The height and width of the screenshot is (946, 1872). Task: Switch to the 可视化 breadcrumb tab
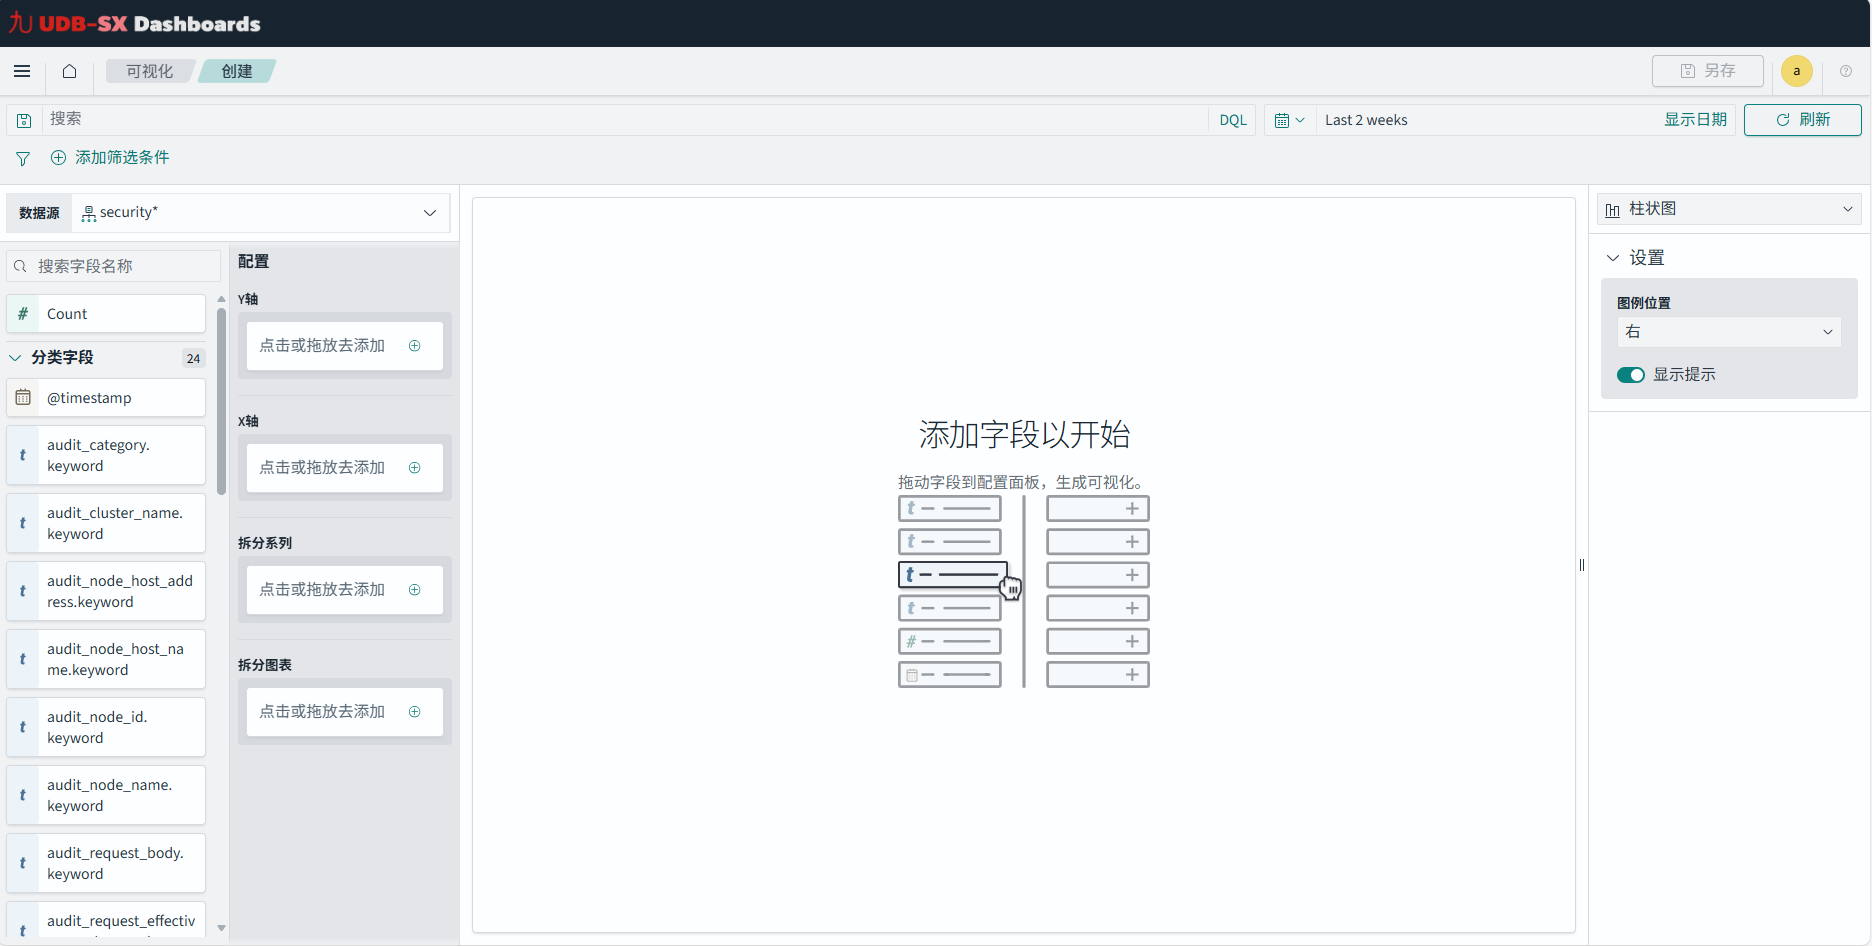[148, 70]
